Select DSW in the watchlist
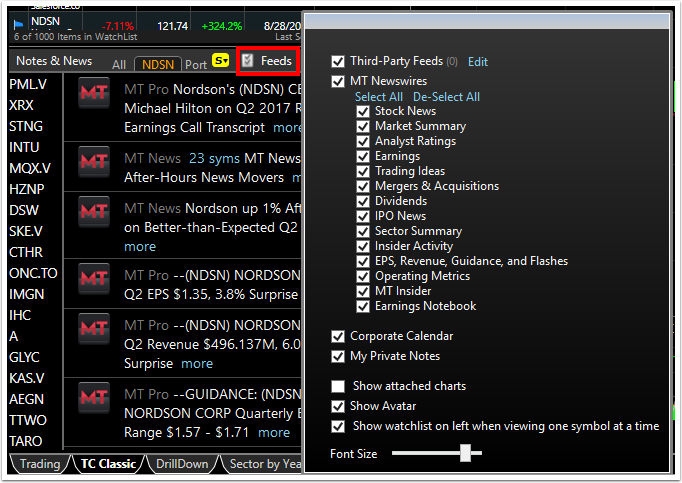This screenshot has width=682, height=483. (x=24, y=210)
